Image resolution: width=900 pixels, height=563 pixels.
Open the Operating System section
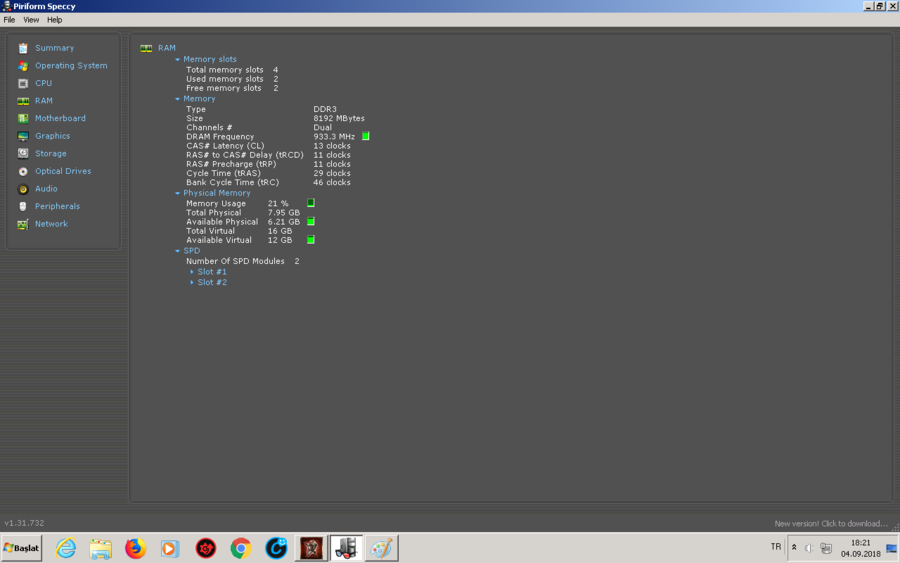tap(71, 65)
